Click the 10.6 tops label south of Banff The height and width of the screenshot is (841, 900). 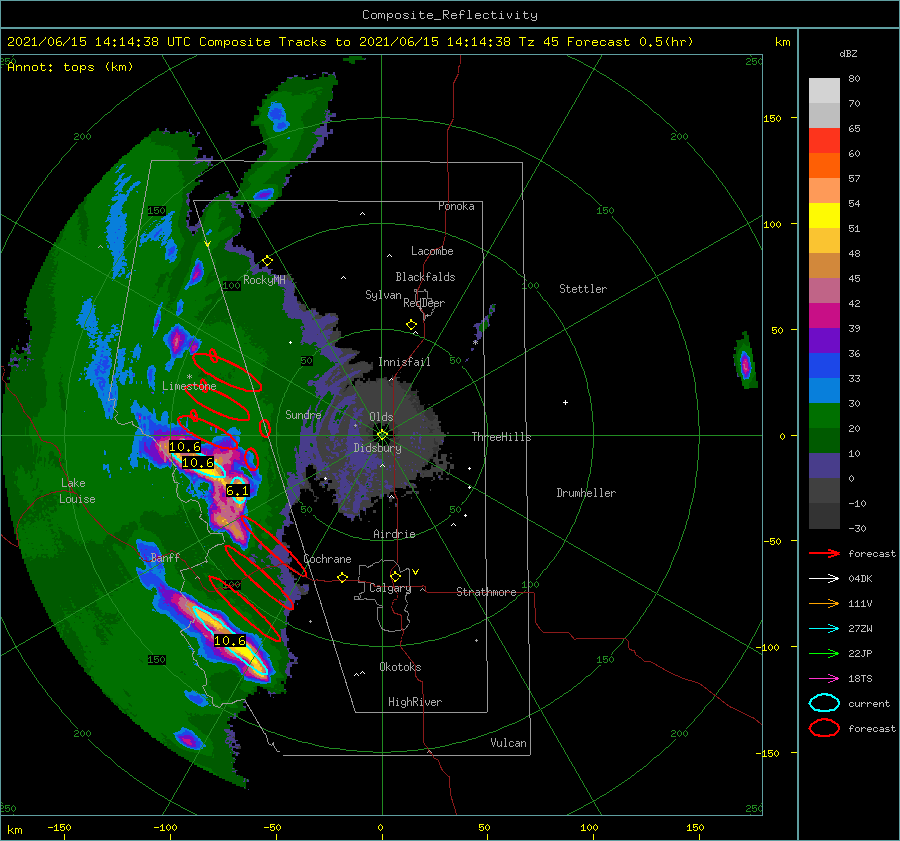click(x=230, y=641)
